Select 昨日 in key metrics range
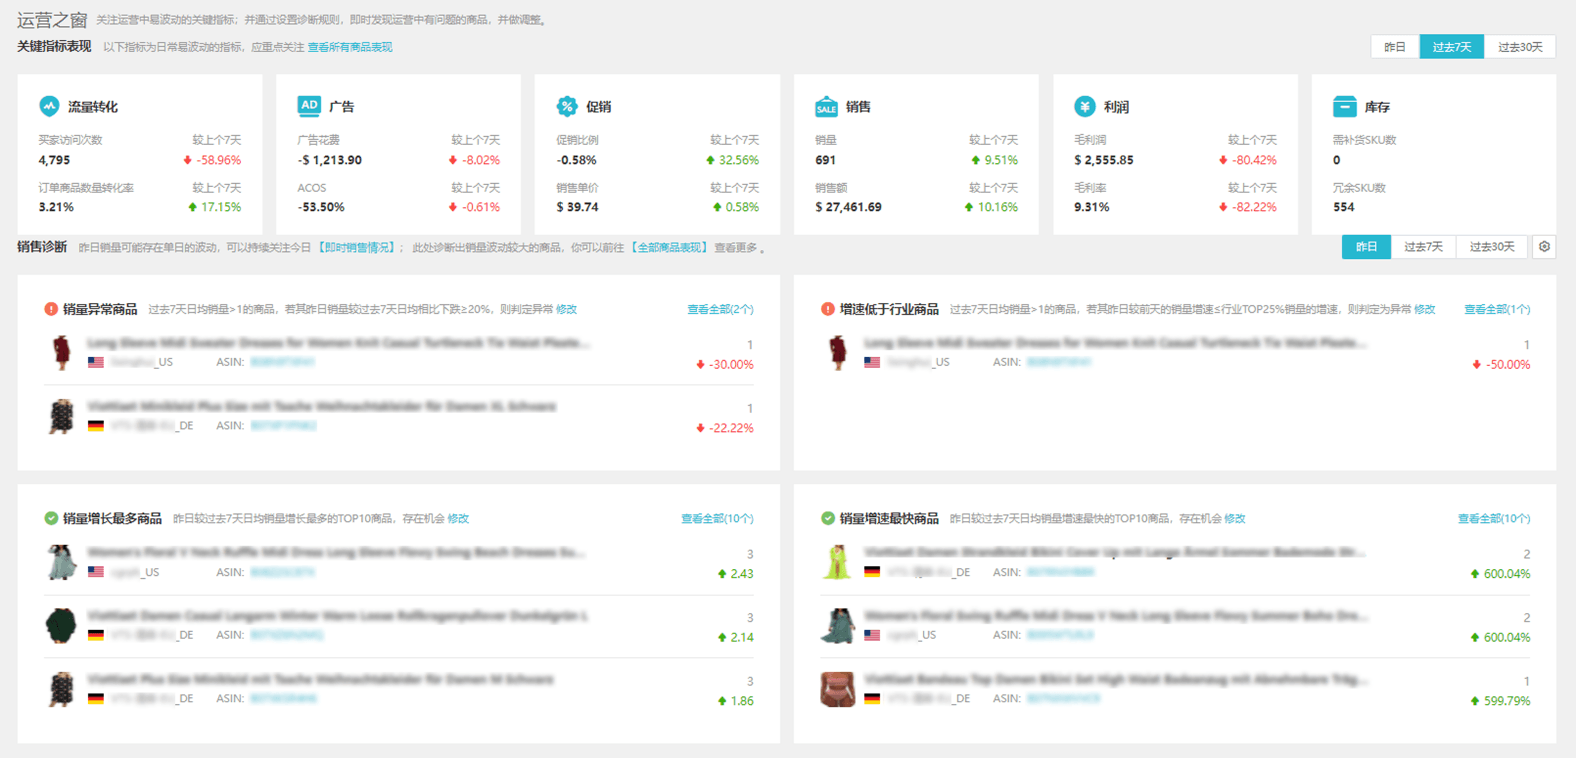Screen dimensions: 1576x758 pyautogui.click(x=1395, y=47)
